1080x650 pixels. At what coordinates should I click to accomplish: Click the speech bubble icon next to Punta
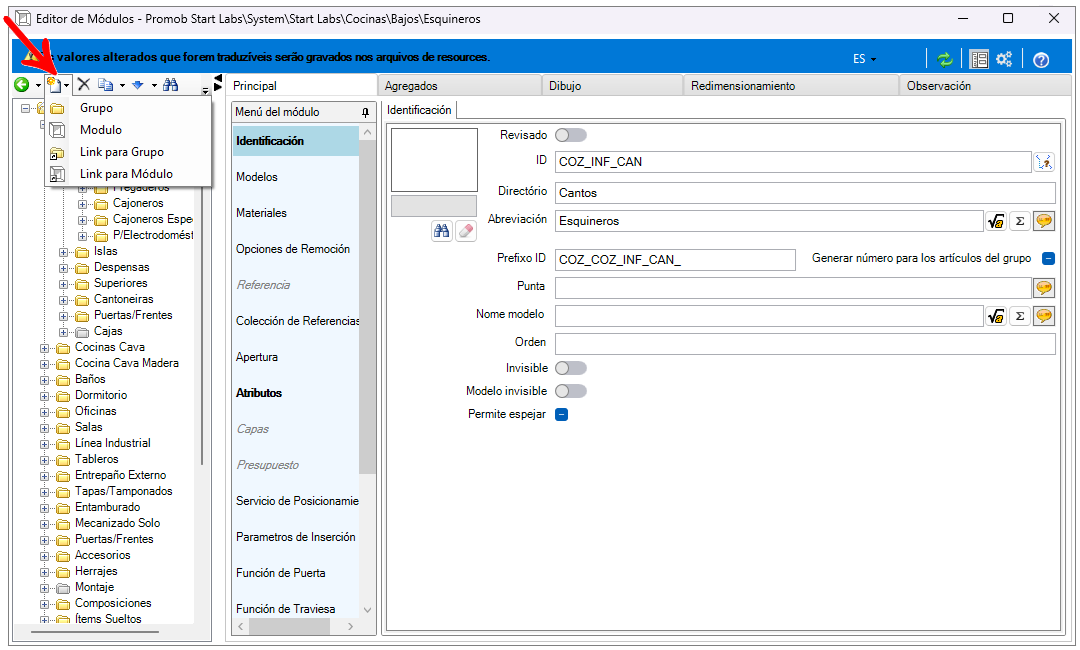click(1044, 288)
